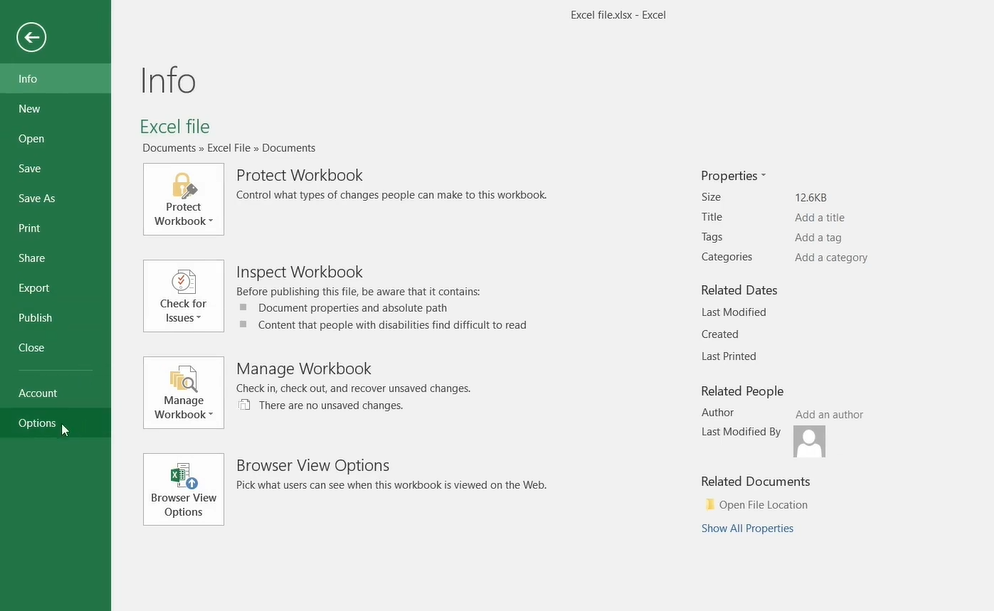Click the unsaved changes document icon
Viewport: 994px width, 611px height.
(x=243, y=404)
